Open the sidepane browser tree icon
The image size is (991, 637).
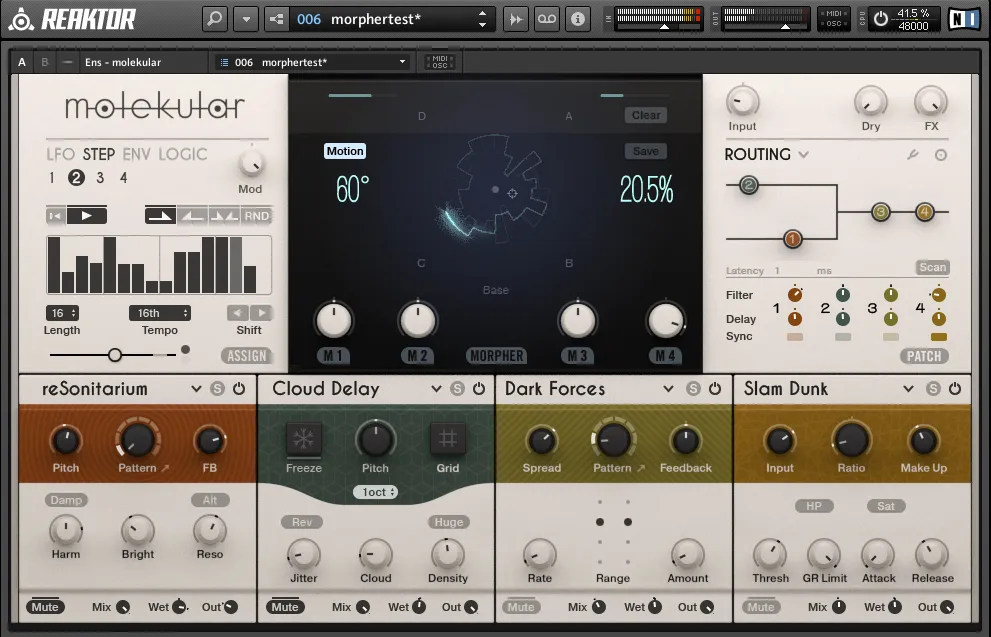point(276,19)
